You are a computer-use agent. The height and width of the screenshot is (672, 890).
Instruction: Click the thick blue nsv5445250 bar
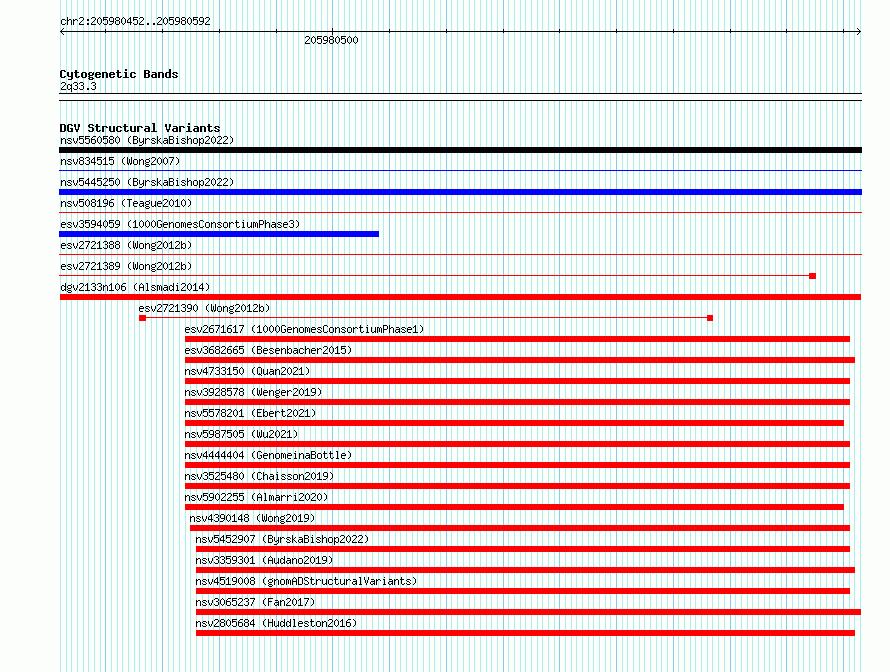point(460,192)
